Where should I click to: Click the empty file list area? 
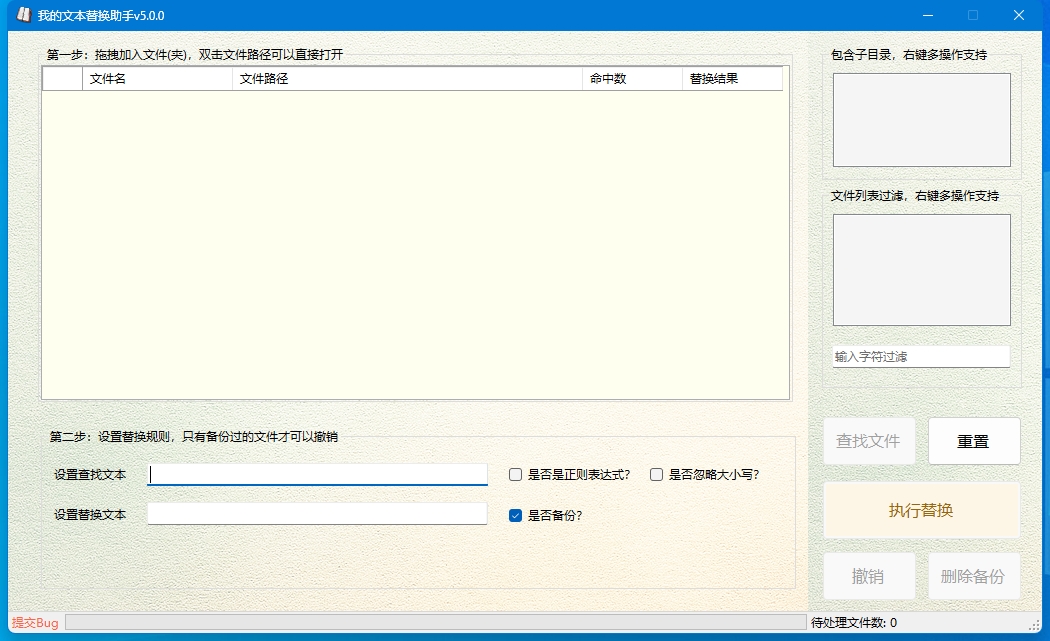pyautogui.click(x=415, y=244)
